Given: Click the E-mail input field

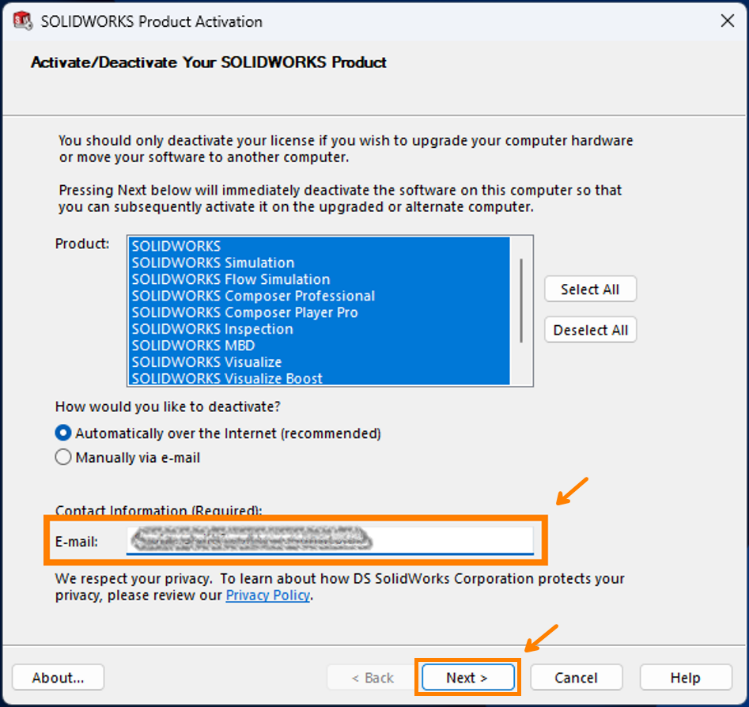Looking at the screenshot, I should pos(330,541).
